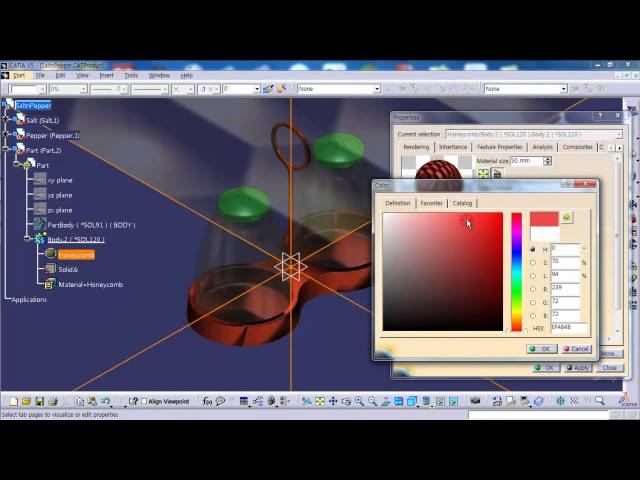
Task: Click the camera capture icon
Action: point(475,402)
